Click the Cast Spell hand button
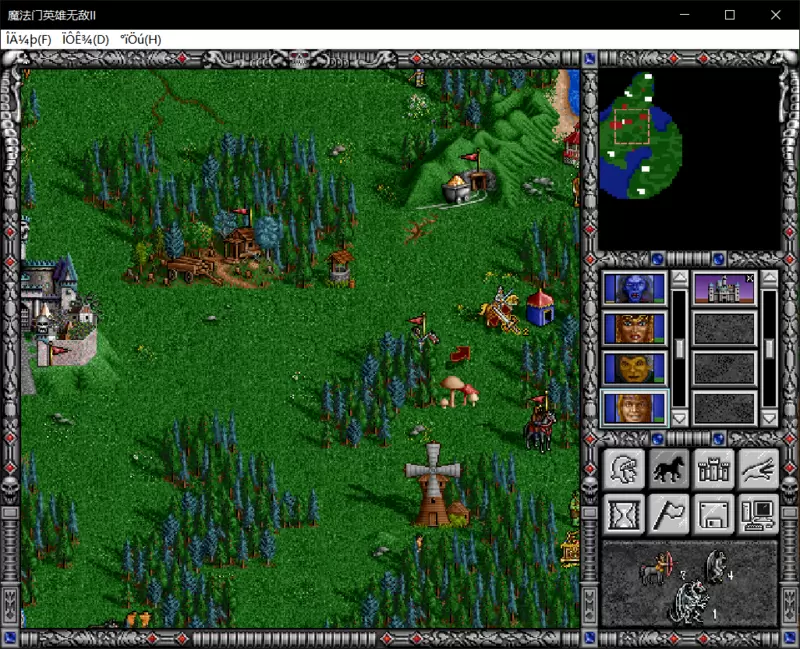Screen dimensions: 800x649 759,468
